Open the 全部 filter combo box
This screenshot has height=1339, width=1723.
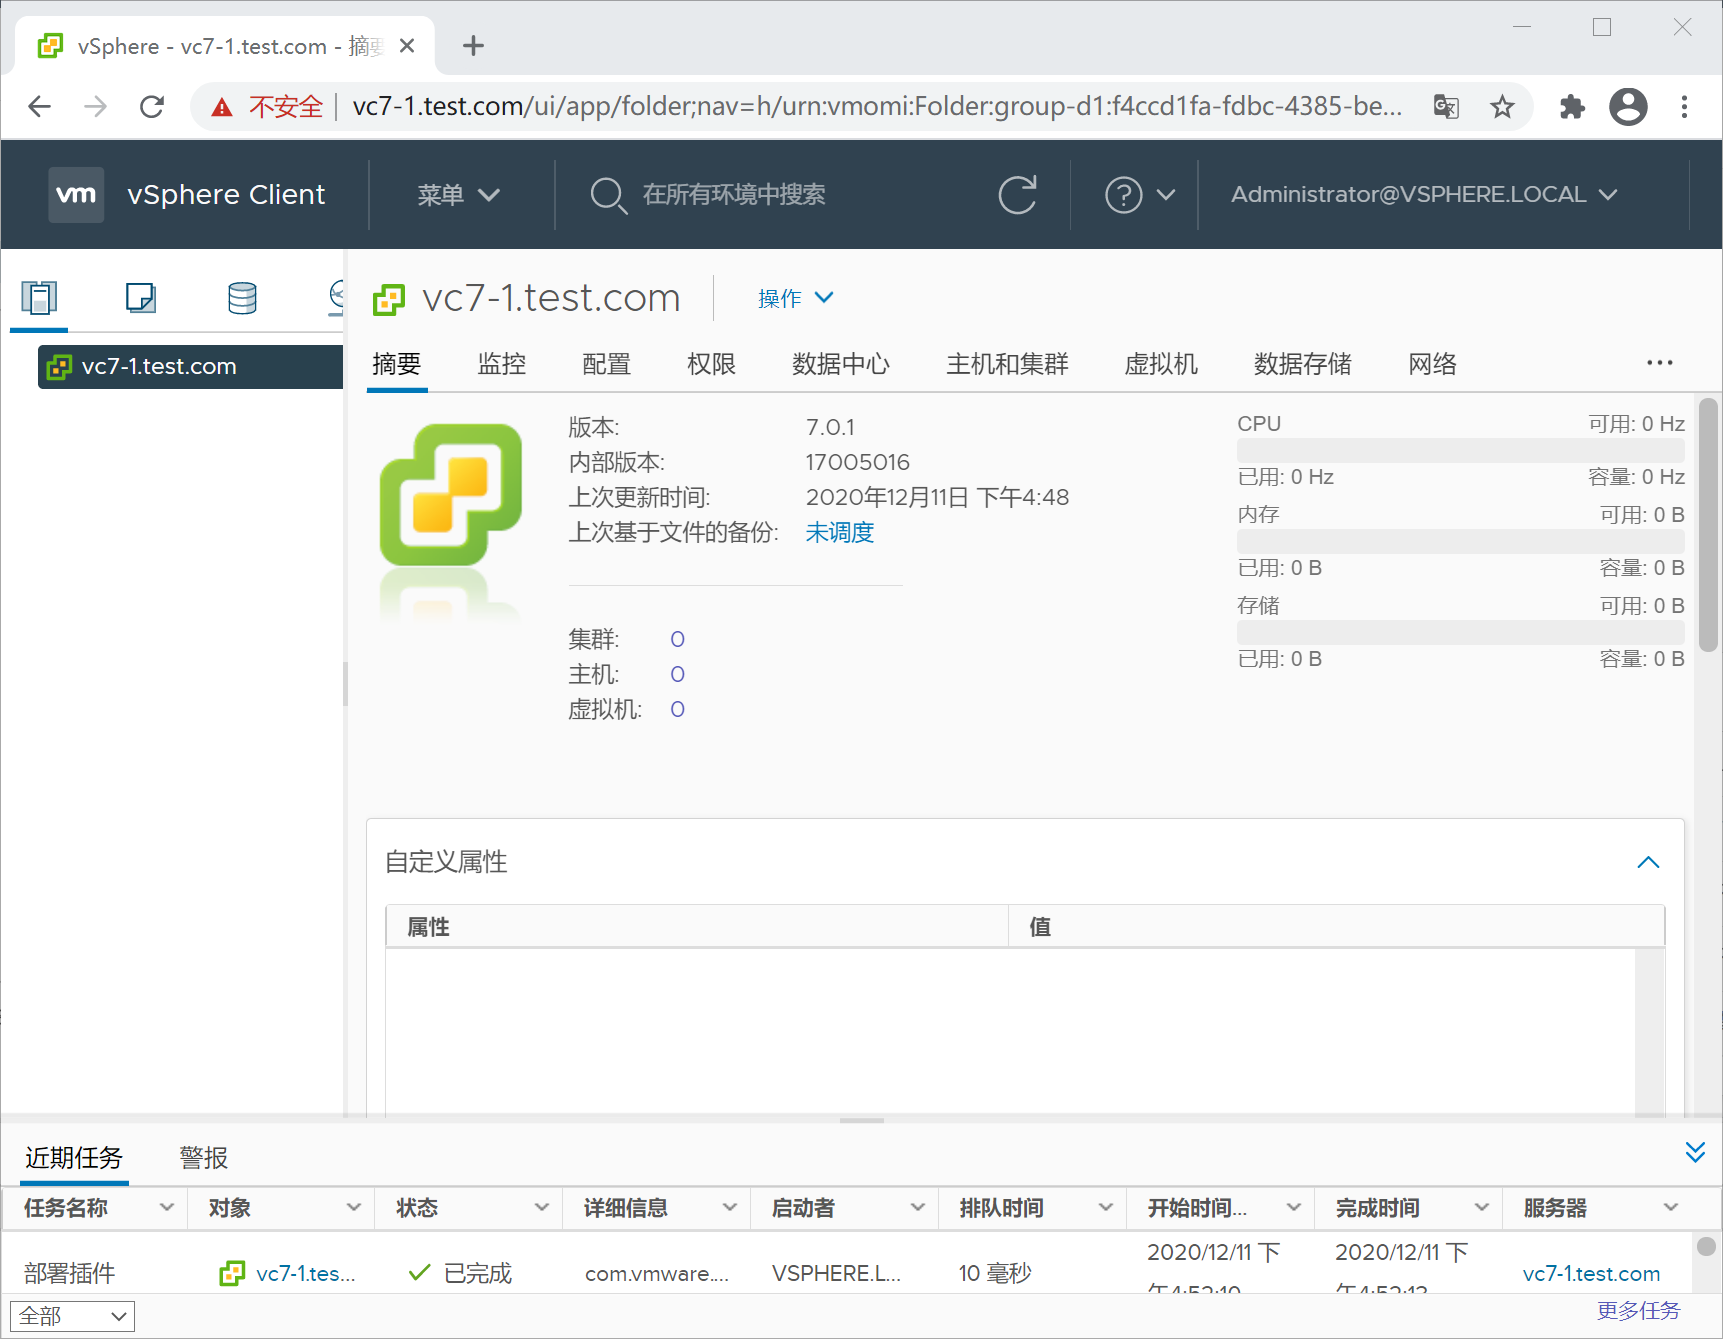[72, 1316]
